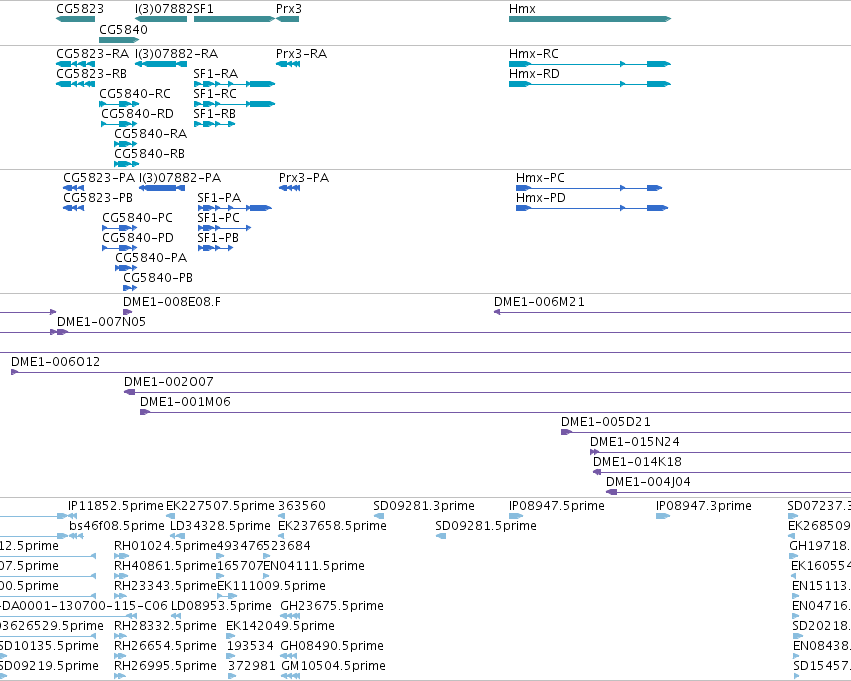Click the Prx3-PA protein glyph

pos(289,188)
